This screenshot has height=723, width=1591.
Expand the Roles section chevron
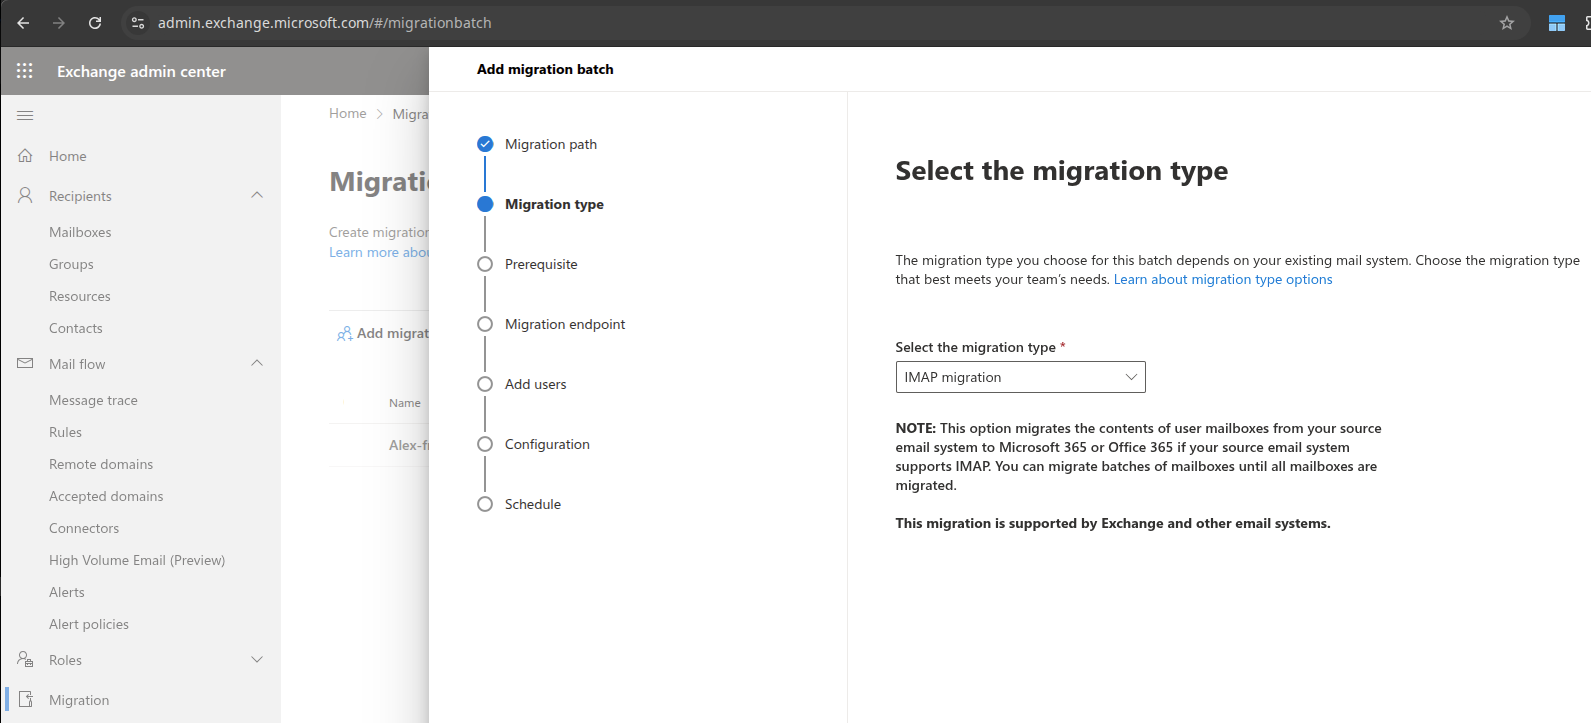(x=257, y=660)
